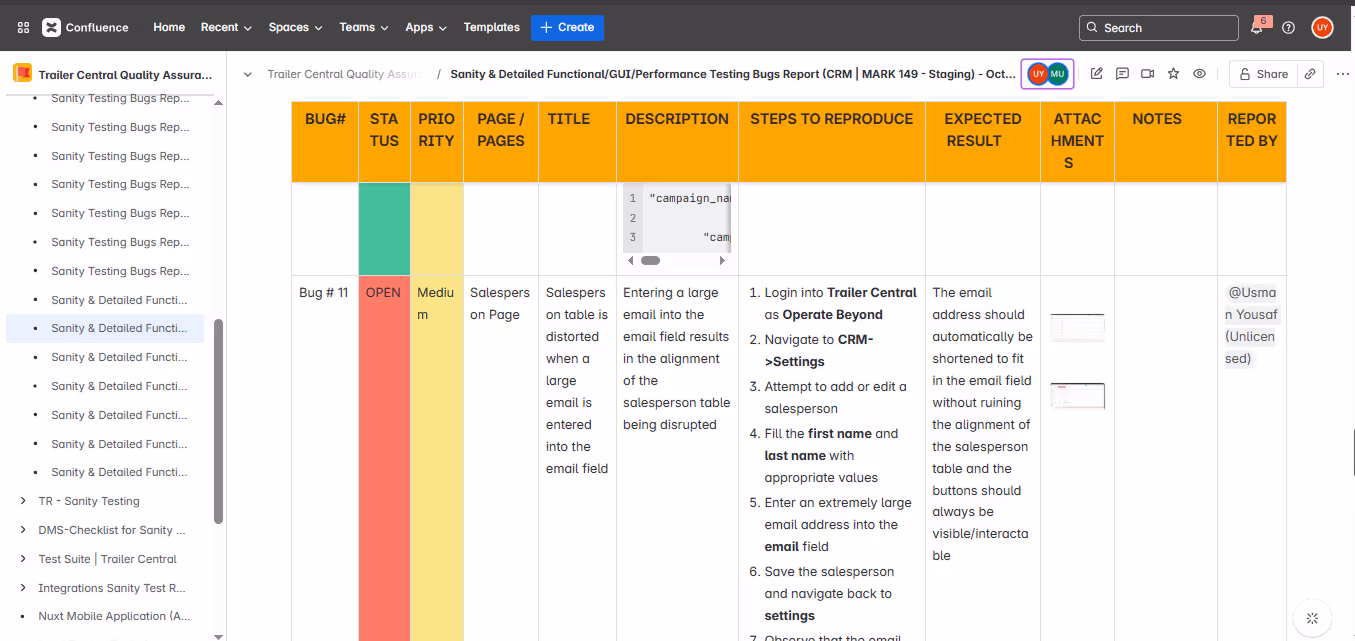Click the TR - Sanity Testing label
The width and height of the screenshot is (1355, 641).
tap(89, 501)
